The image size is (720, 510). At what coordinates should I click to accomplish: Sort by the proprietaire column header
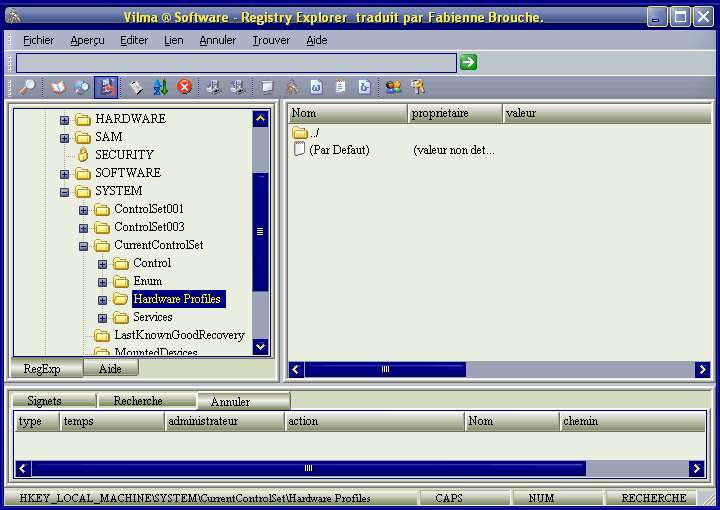pyautogui.click(x=455, y=113)
